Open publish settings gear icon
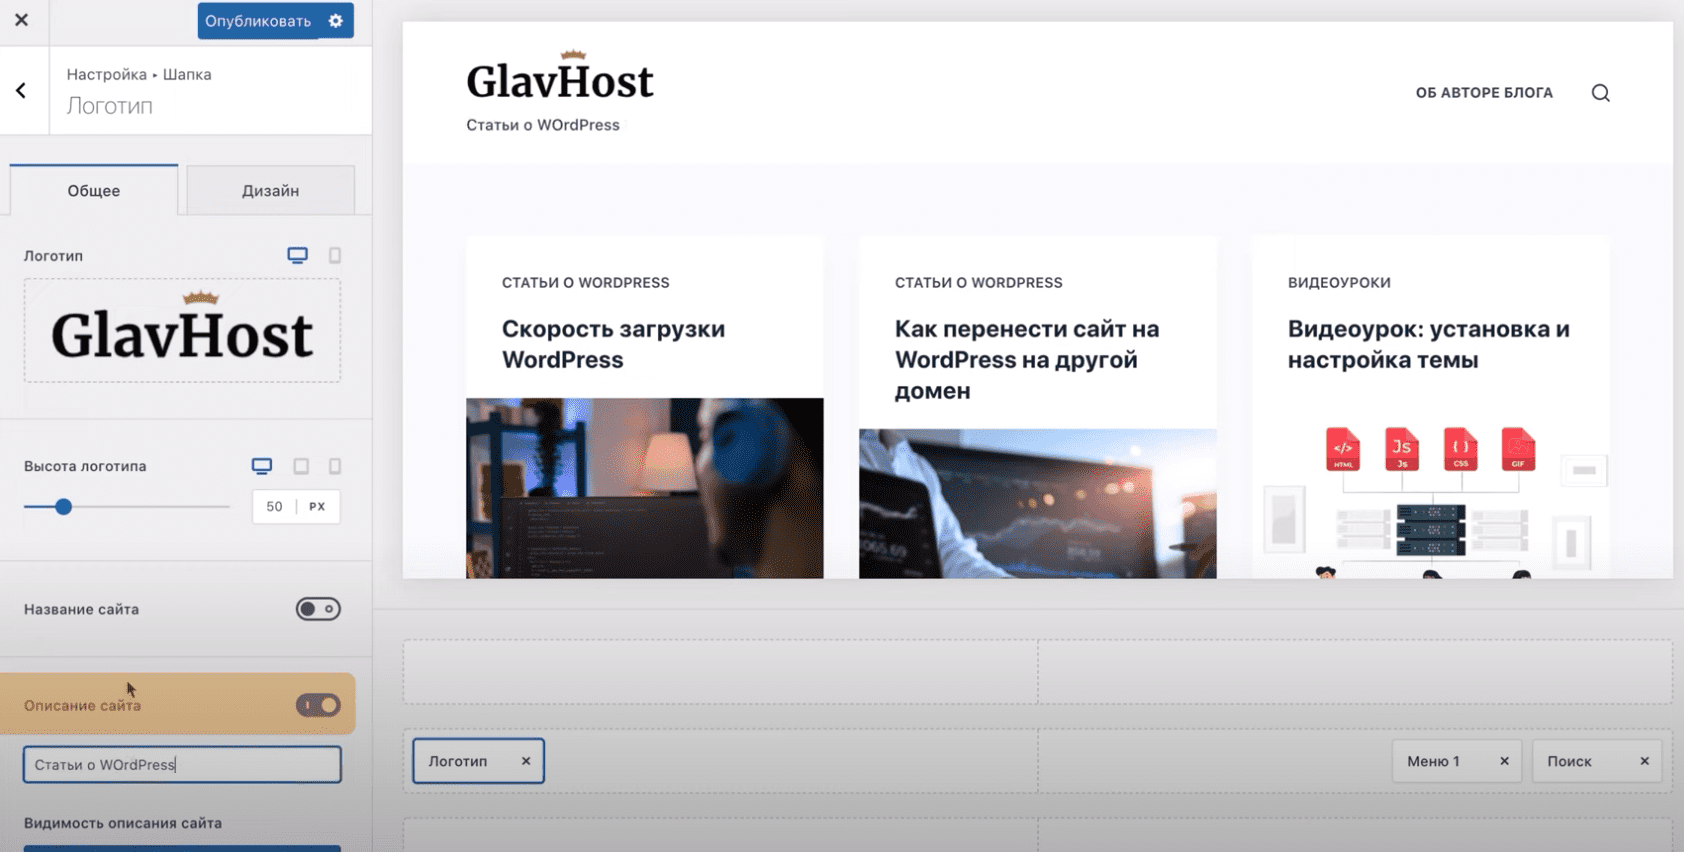Image resolution: width=1684 pixels, height=852 pixels. (x=336, y=21)
